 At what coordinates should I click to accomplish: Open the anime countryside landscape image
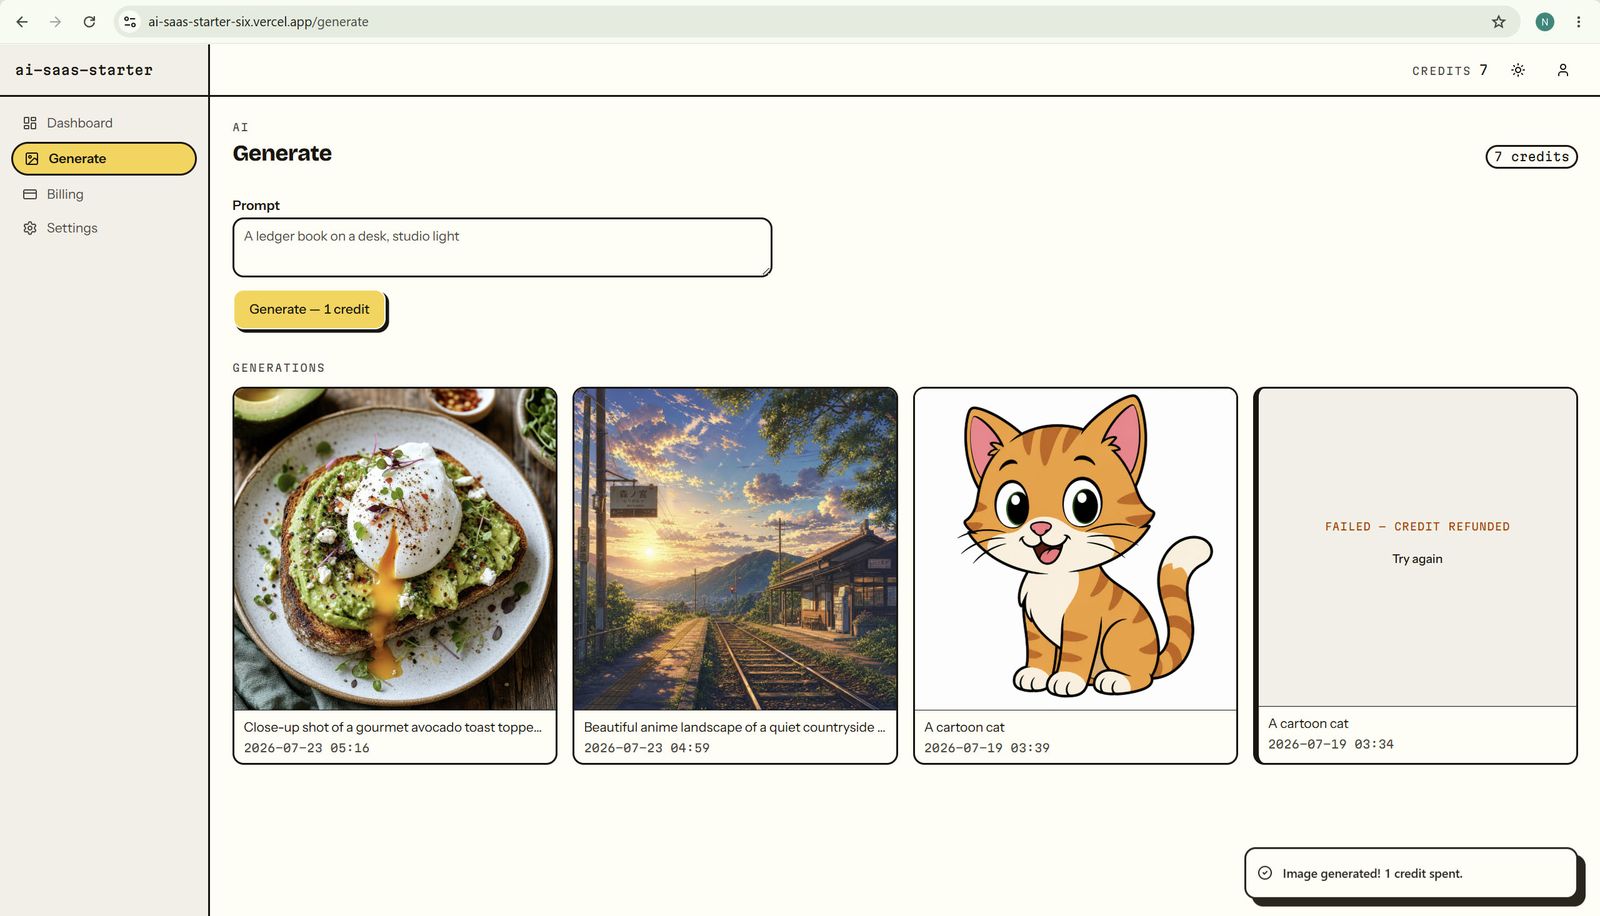coord(735,549)
